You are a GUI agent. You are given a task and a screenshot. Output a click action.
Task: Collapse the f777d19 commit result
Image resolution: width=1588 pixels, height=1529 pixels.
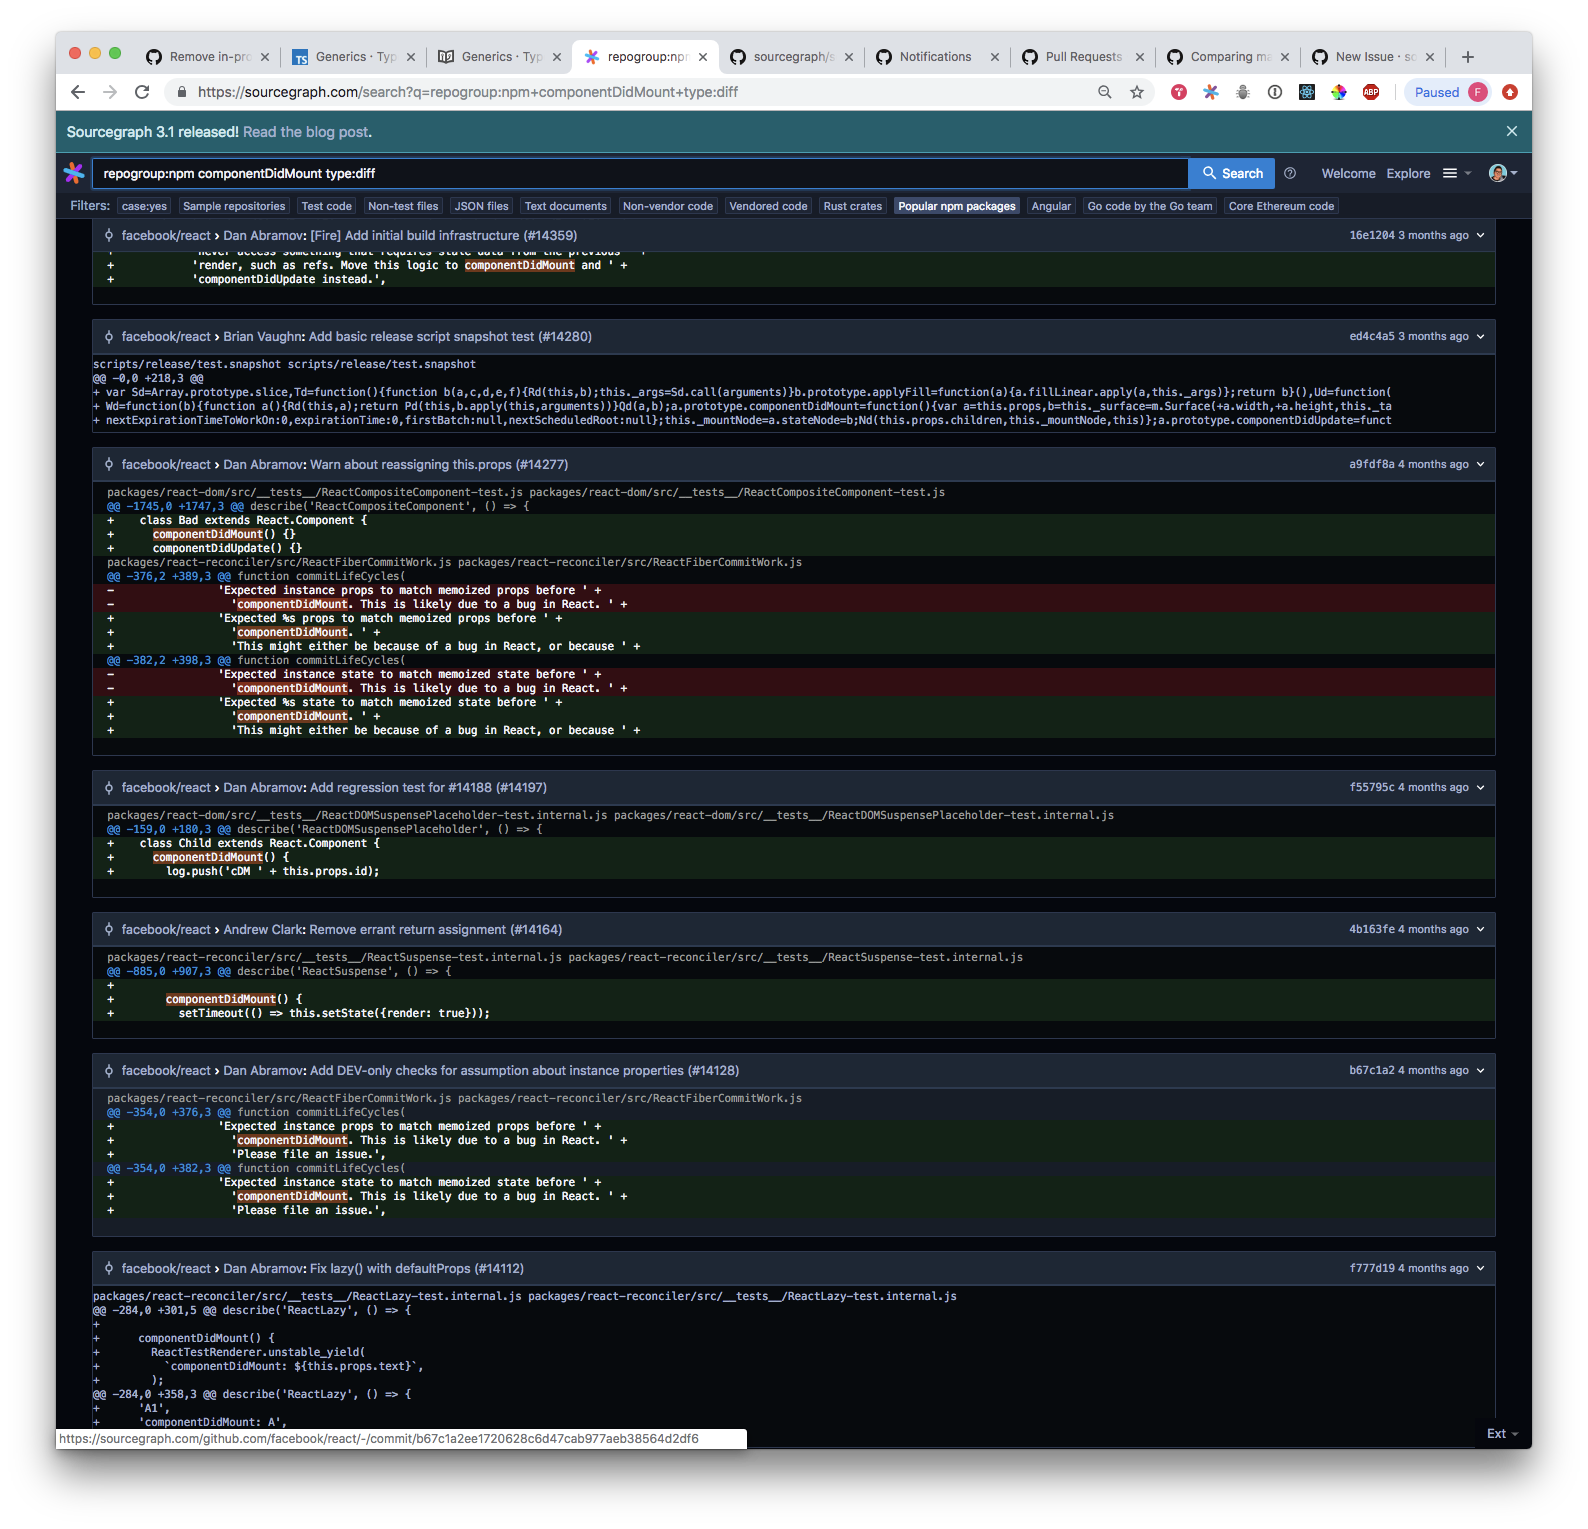coord(1480,1268)
